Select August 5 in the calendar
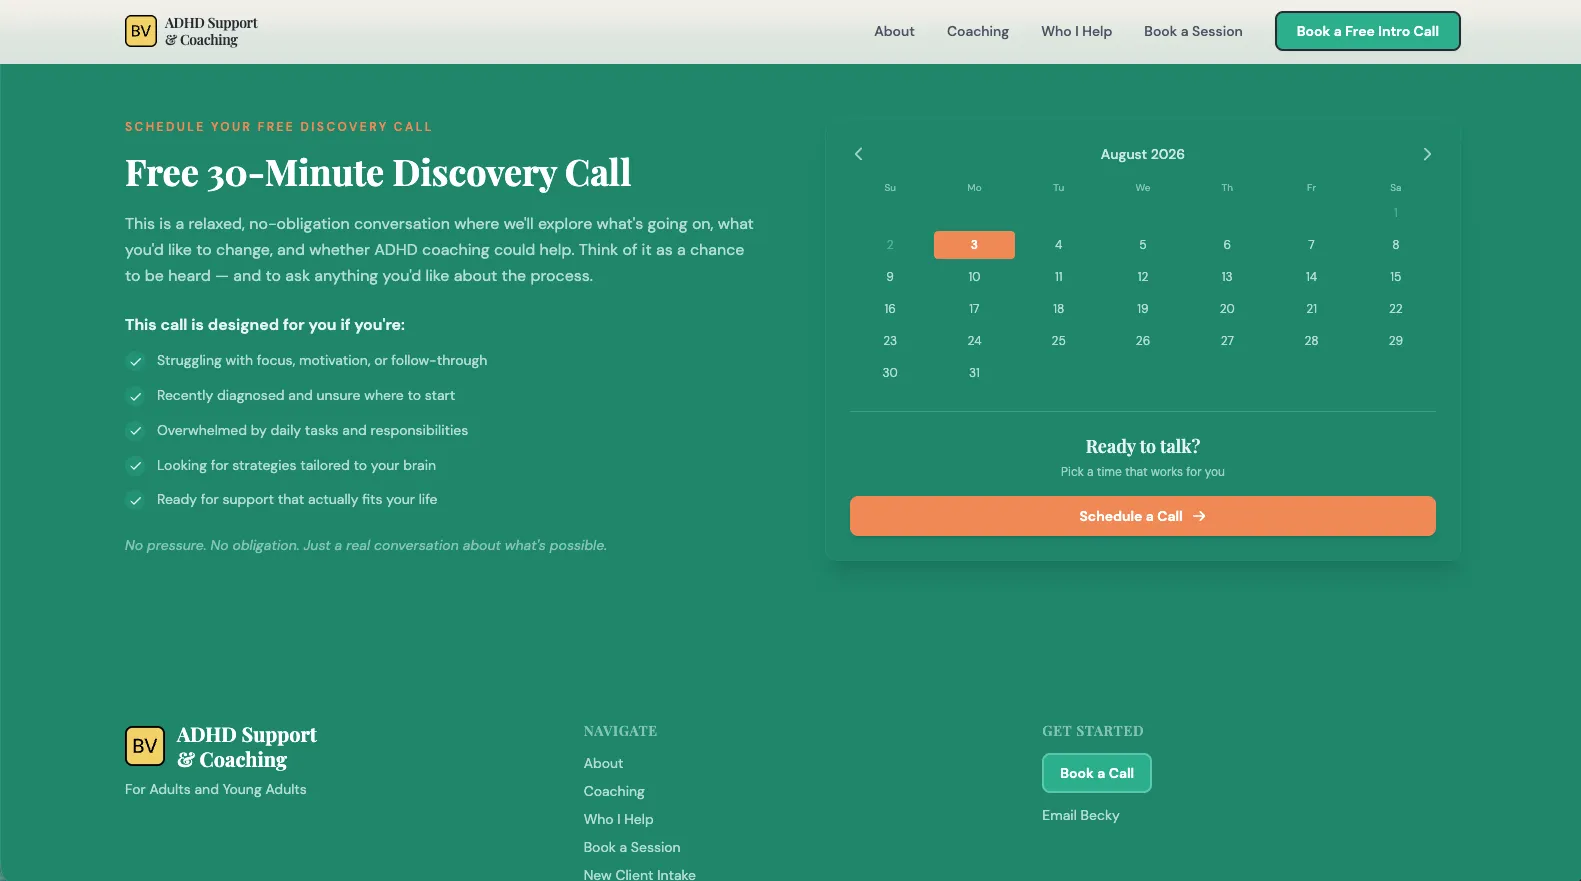This screenshot has width=1581, height=881. click(1143, 245)
